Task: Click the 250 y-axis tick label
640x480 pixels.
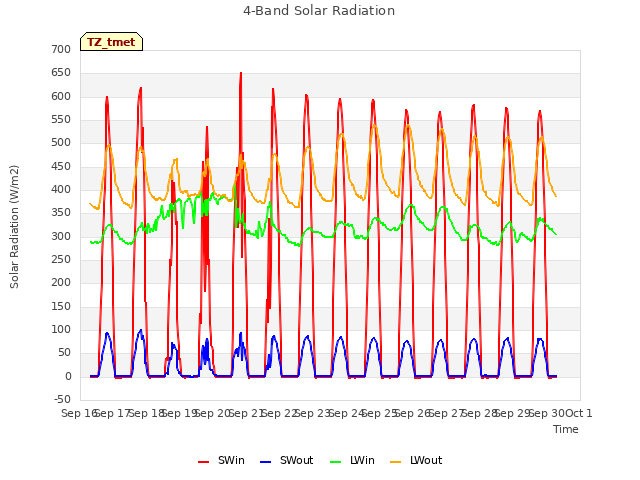Action: pos(61,260)
